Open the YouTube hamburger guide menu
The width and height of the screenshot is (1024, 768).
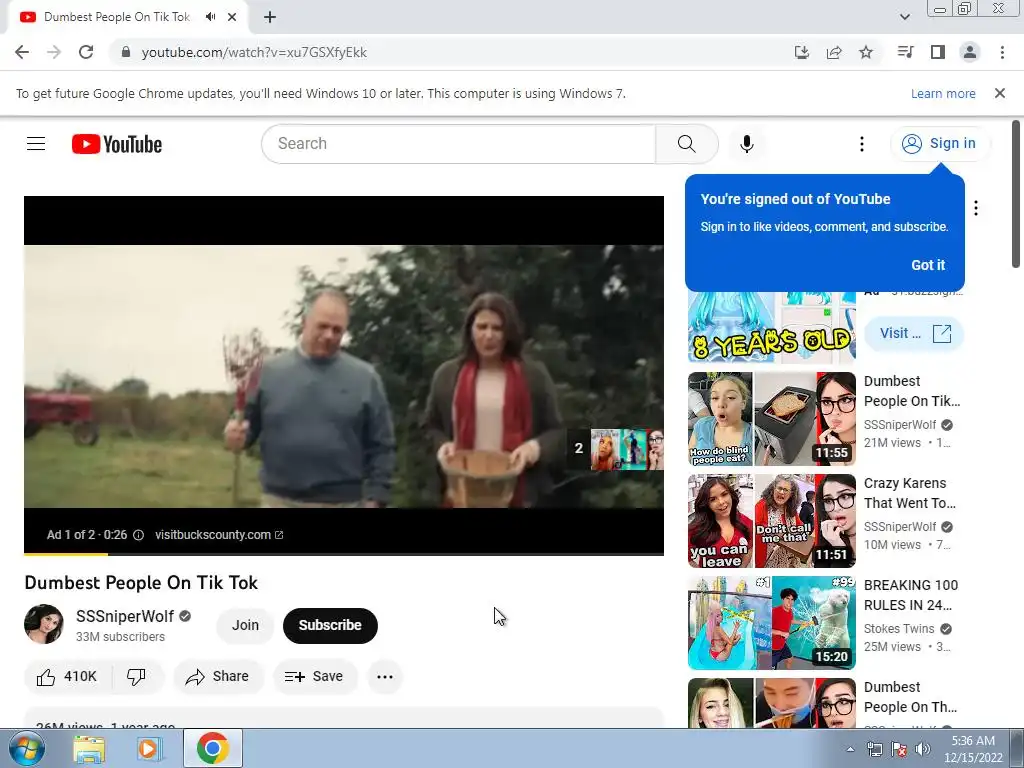coord(36,144)
